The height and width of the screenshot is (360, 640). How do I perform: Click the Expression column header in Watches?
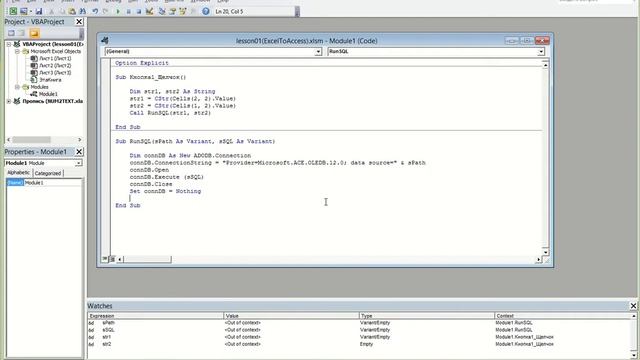click(156, 316)
